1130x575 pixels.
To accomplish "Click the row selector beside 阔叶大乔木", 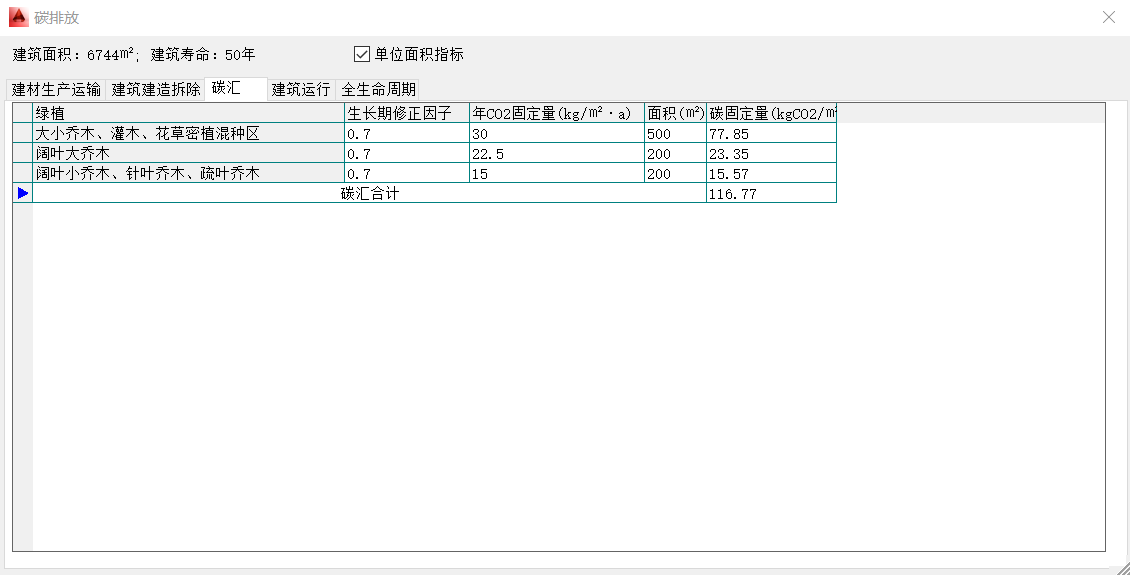I will (x=23, y=153).
